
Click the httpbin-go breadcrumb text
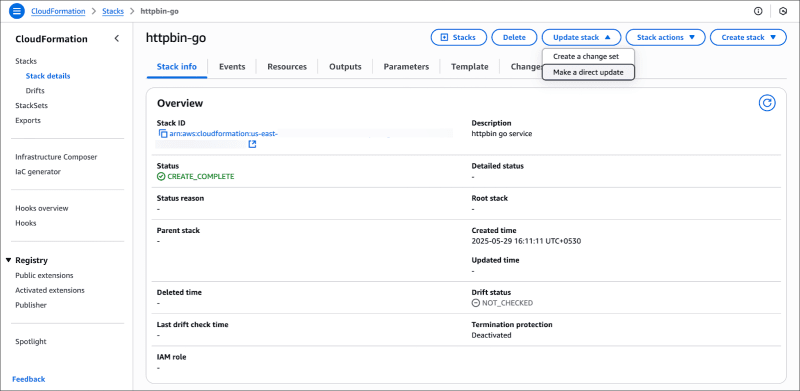click(159, 11)
